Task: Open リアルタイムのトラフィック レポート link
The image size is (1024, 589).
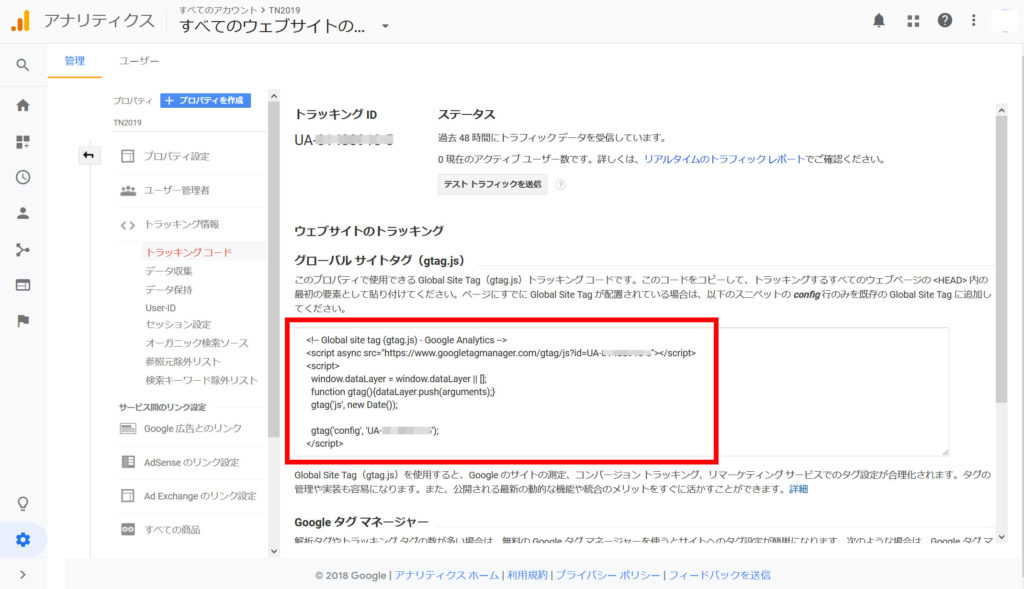Action: [x=724, y=159]
